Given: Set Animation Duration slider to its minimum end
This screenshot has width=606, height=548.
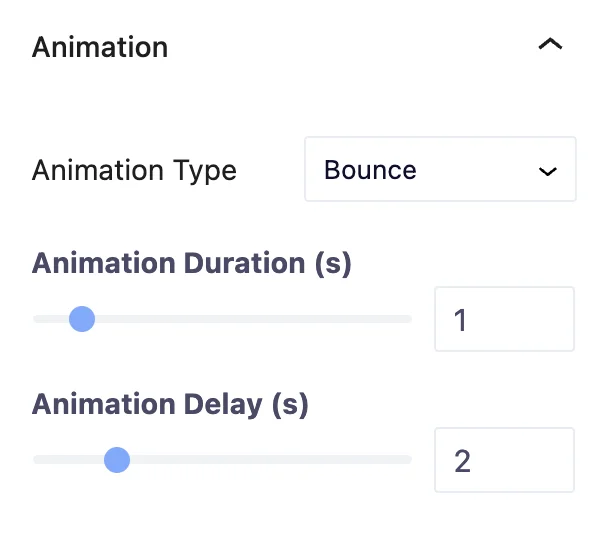Looking at the screenshot, I should pyautogui.click(x=35, y=319).
